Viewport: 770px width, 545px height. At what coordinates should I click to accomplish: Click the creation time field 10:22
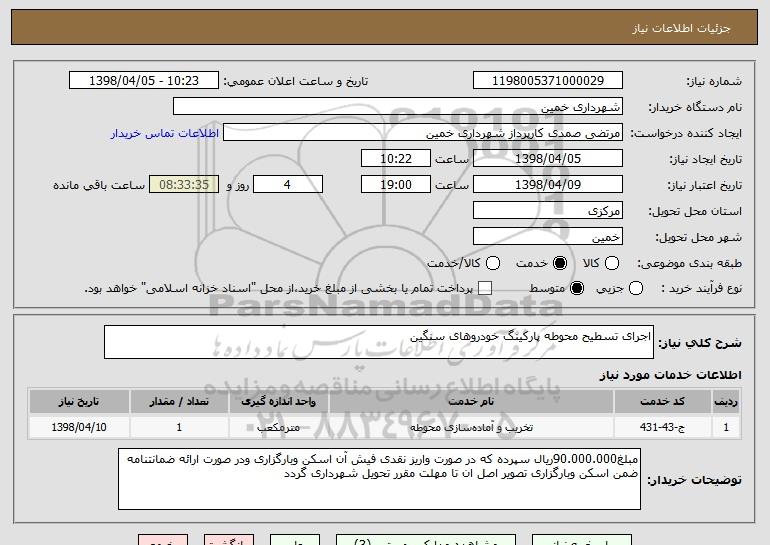click(396, 159)
